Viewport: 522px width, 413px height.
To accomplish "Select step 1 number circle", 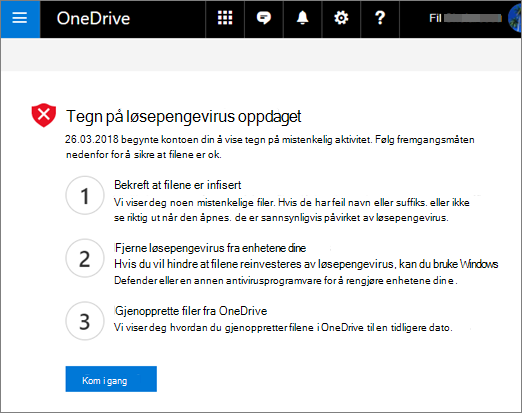I will click(85, 195).
